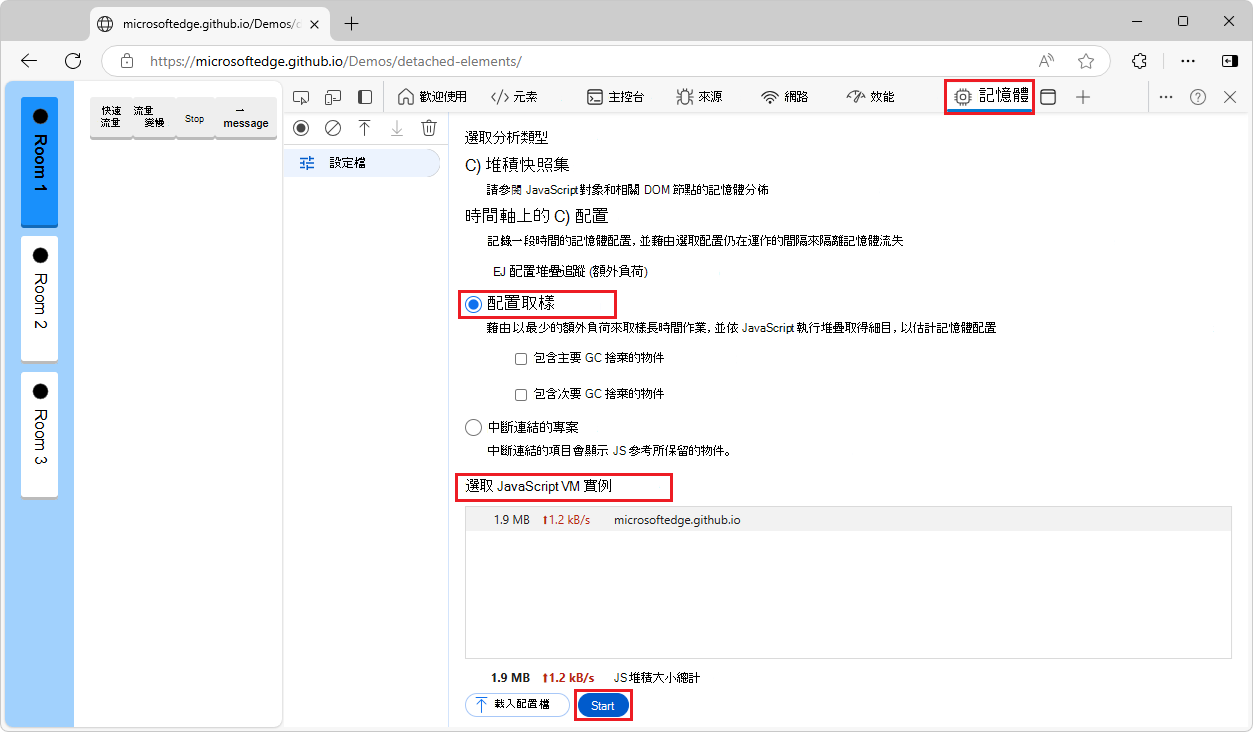Select the 配置取樣 radio button

(474, 304)
